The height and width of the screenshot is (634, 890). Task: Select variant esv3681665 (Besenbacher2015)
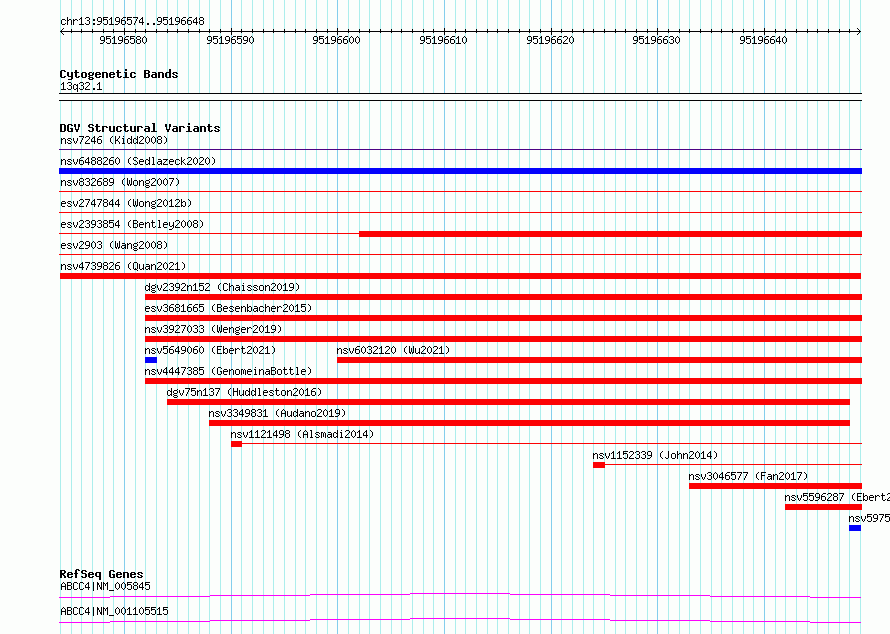click(228, 308)
